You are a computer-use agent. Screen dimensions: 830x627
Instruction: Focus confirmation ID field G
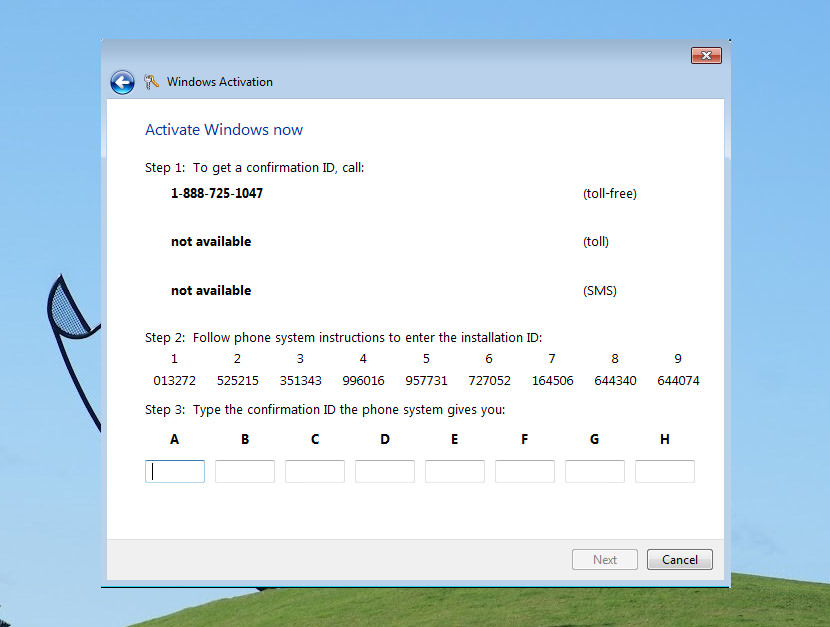point(594,471)
